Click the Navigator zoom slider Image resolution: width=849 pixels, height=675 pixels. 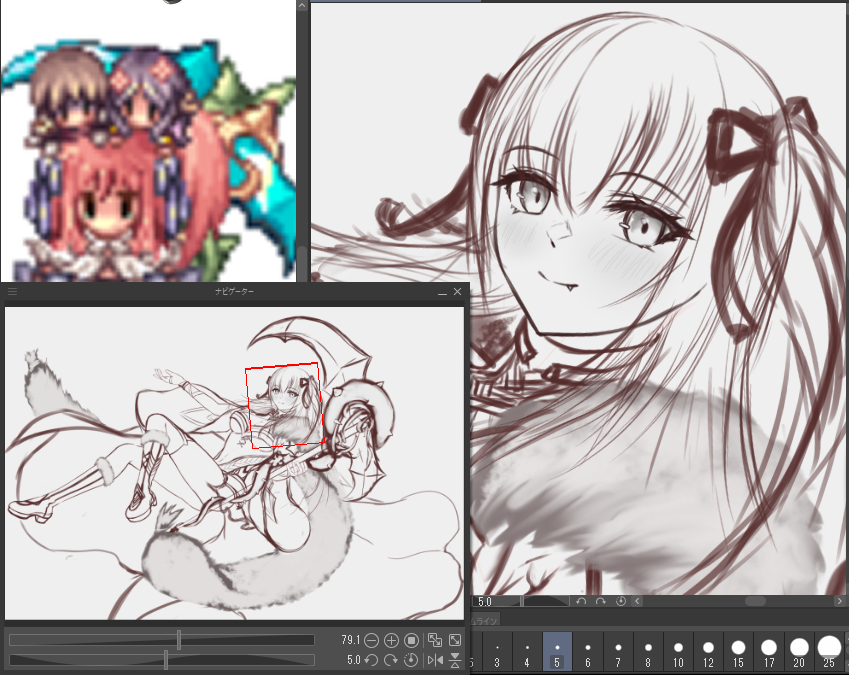click(162, 640)
